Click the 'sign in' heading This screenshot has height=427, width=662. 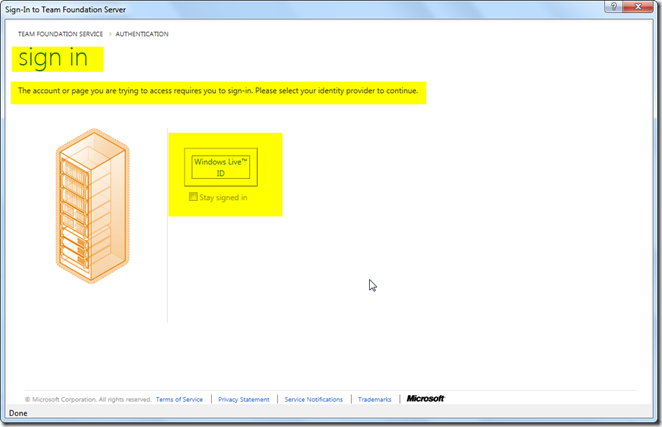pyautogui.click(x=53, y=58)
